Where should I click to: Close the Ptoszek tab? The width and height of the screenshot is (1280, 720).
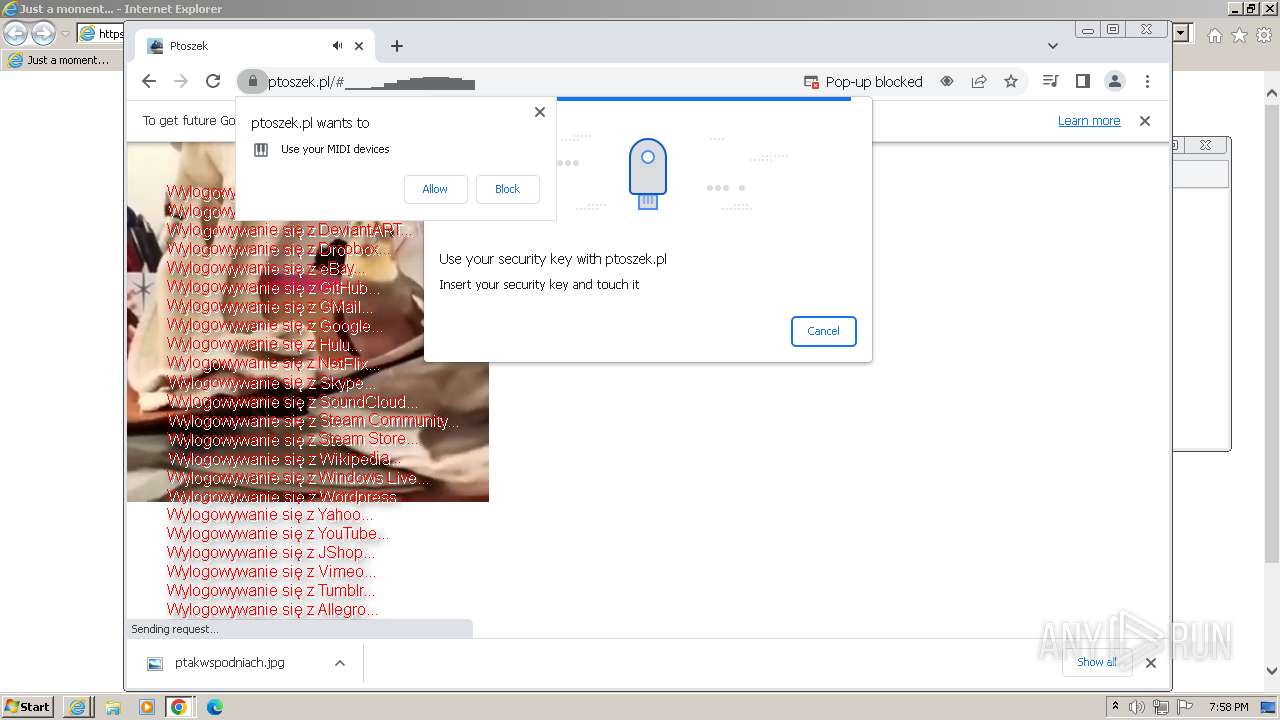359,46
